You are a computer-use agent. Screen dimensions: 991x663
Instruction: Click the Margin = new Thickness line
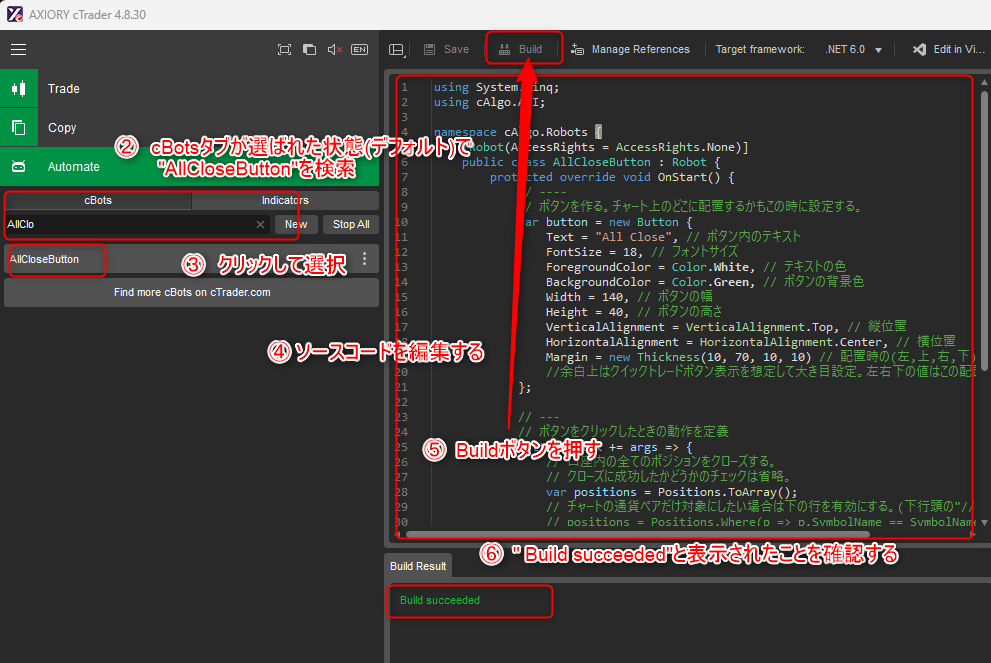[x=760, y=357]
